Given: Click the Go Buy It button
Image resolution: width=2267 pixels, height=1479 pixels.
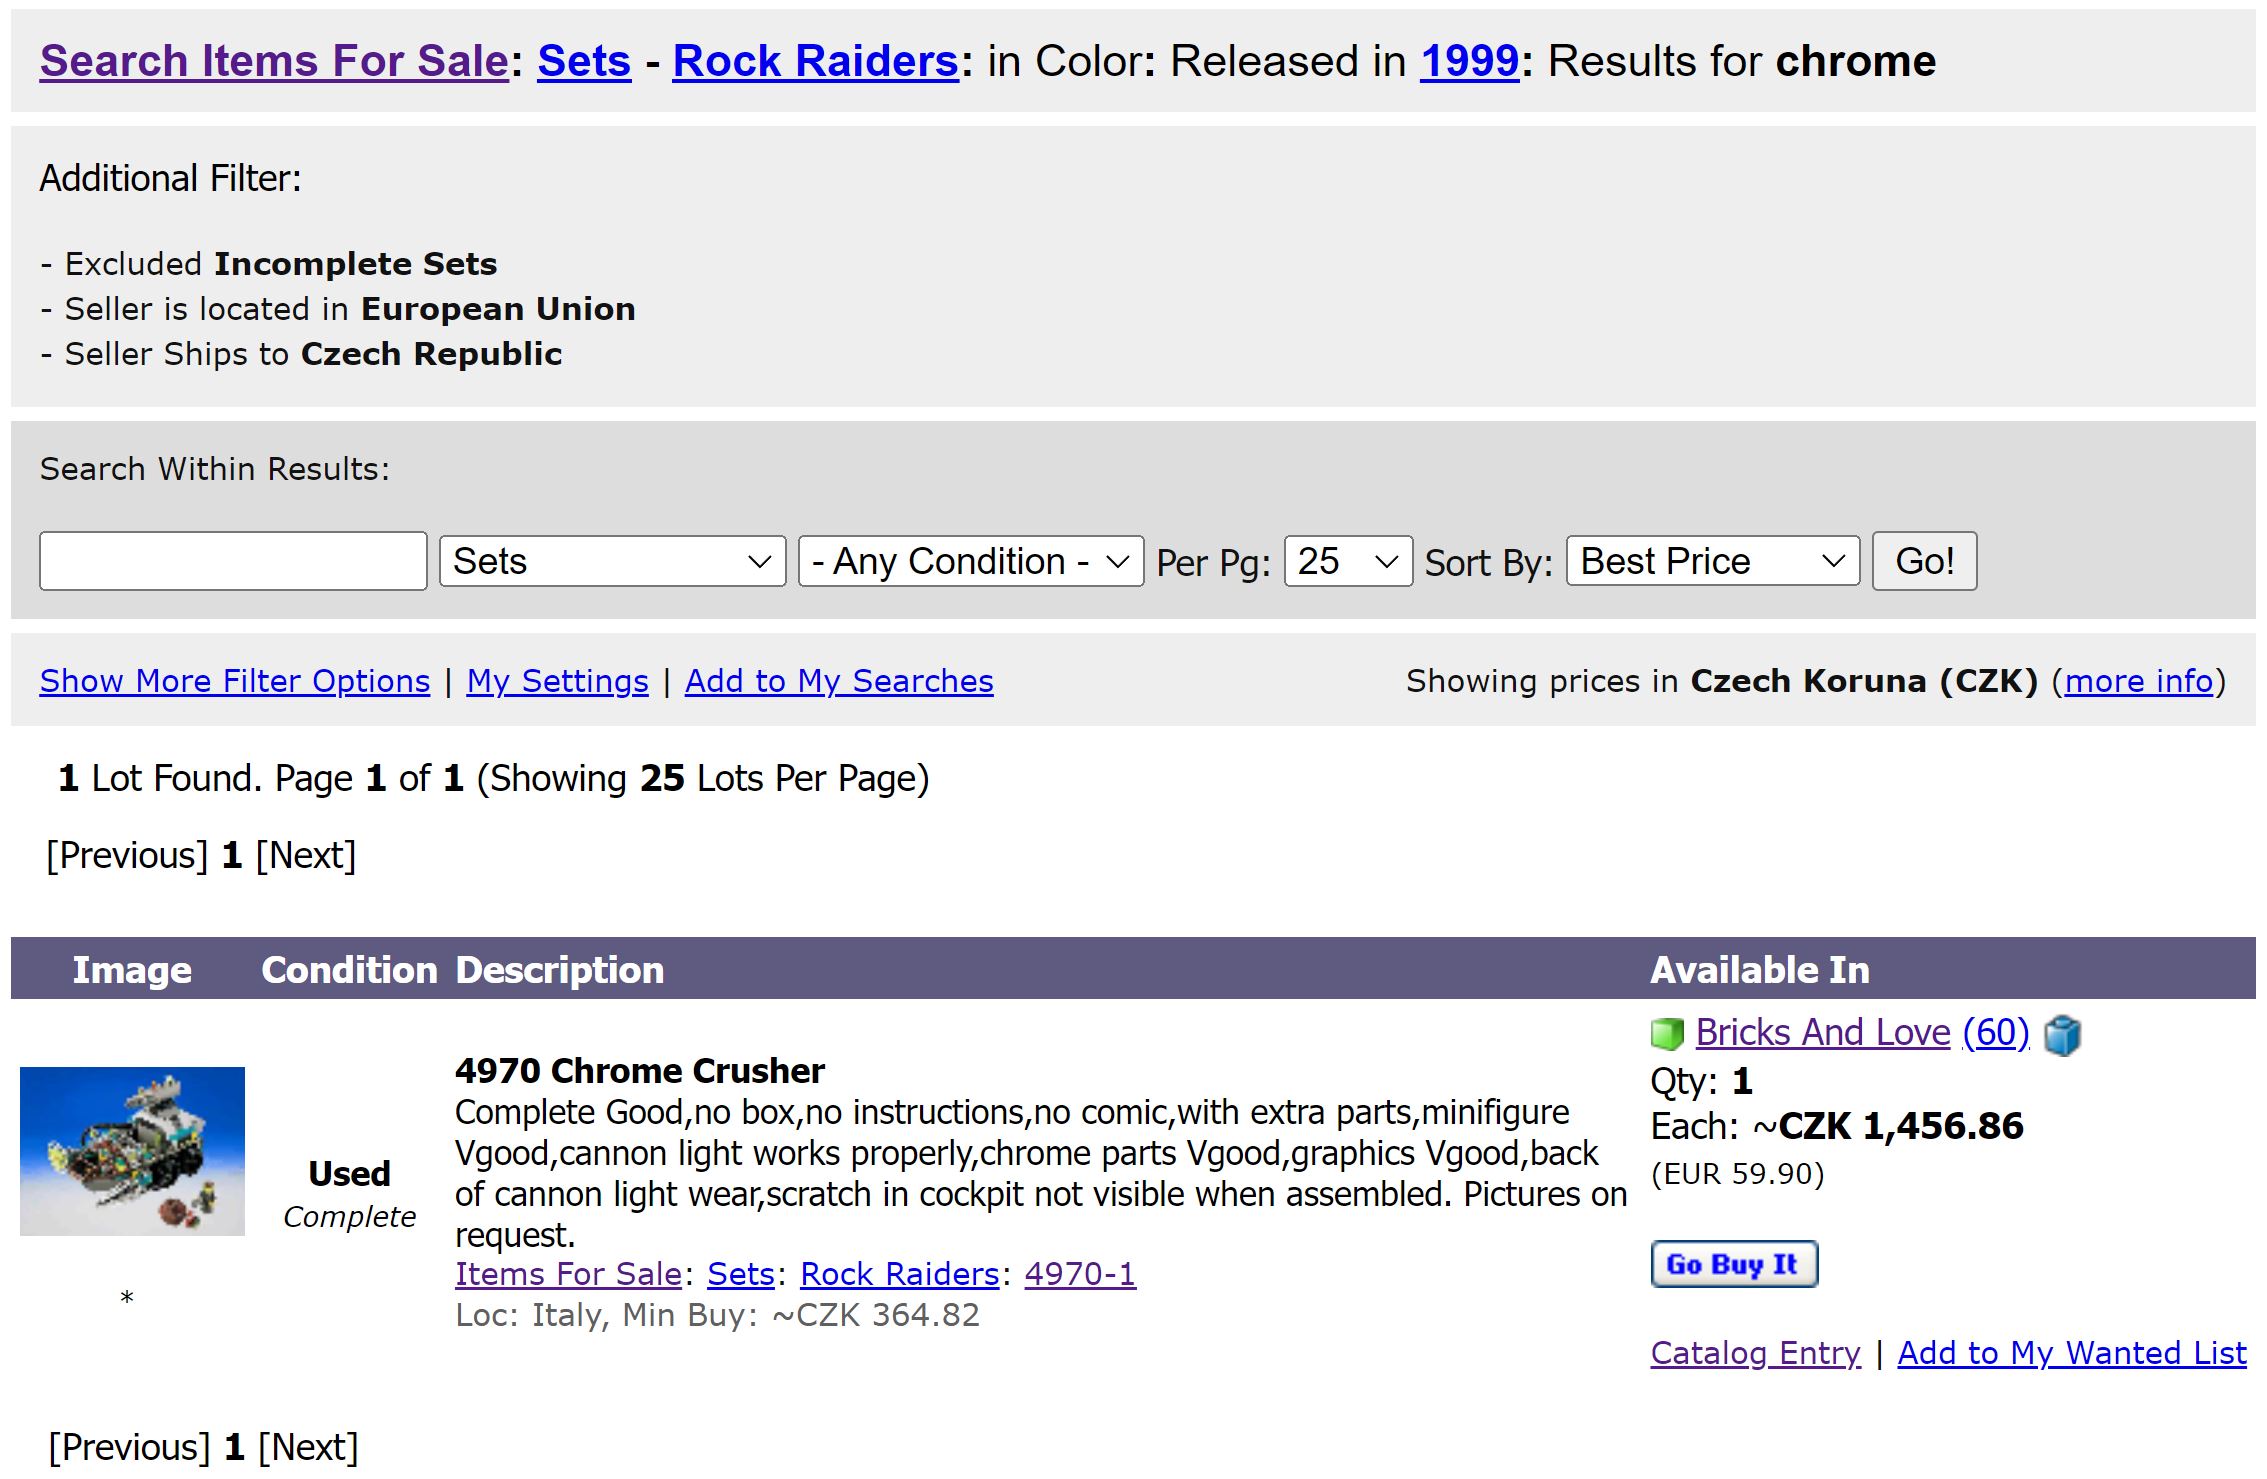Looking at the screenshot, I should 1734,1264.
